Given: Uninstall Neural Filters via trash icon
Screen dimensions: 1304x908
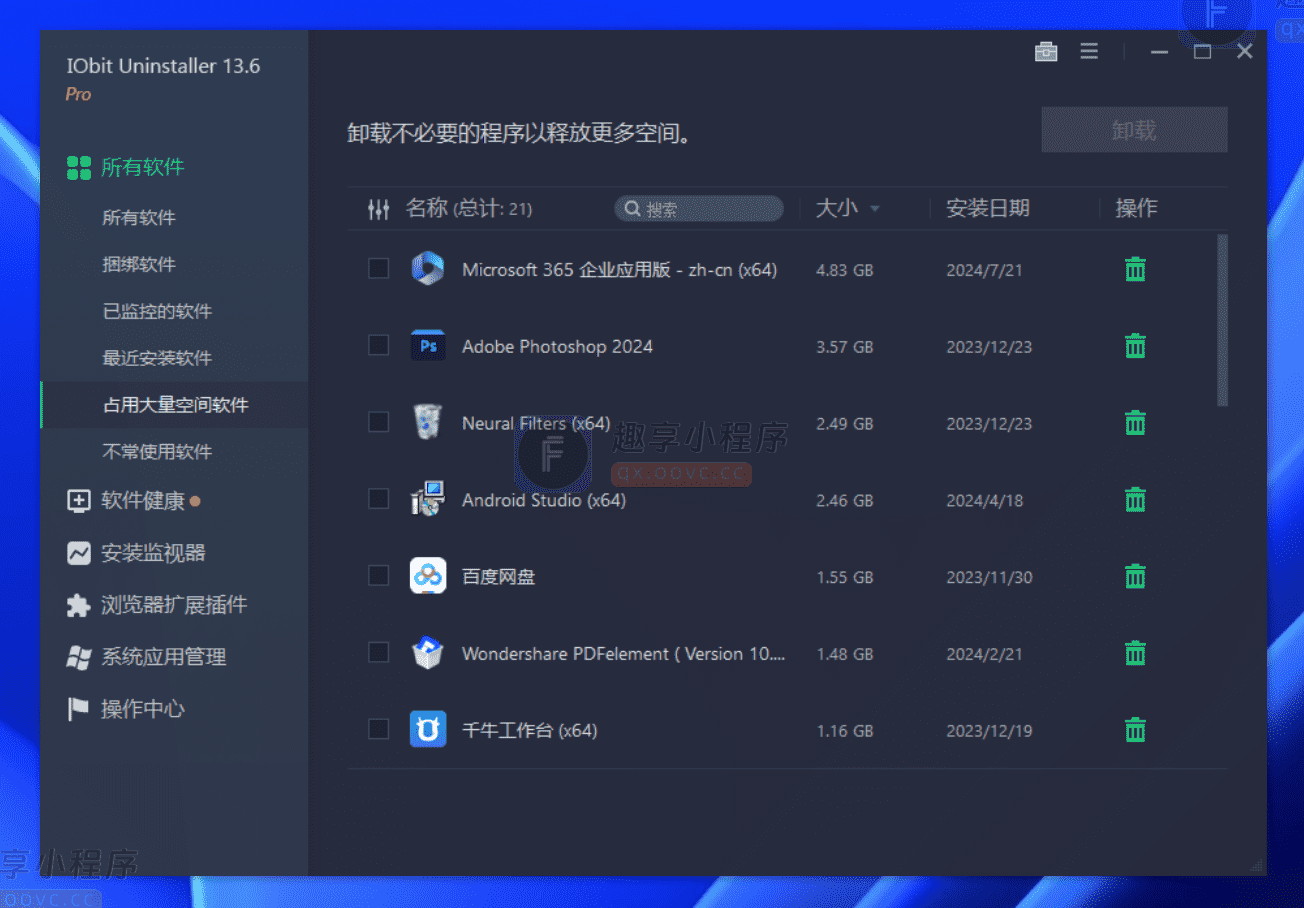Looking at the screenshot, I should click(x=1135, y=423).
